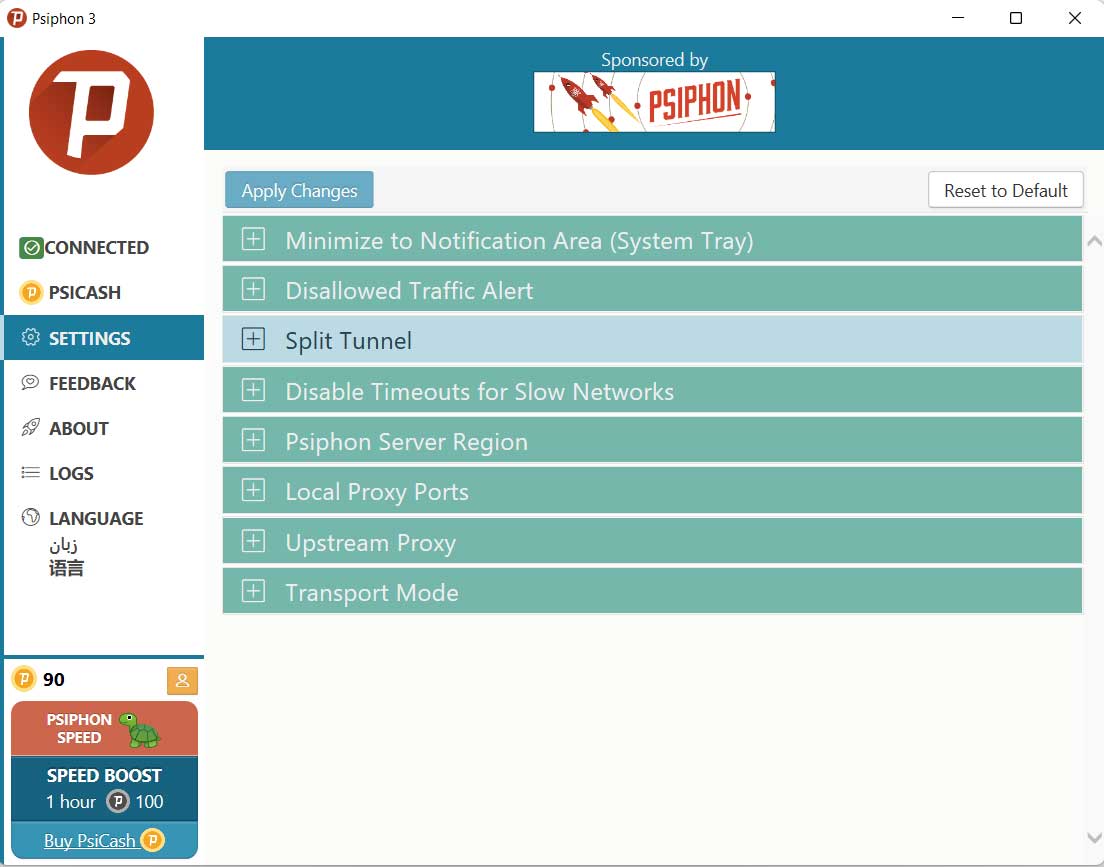Viewport: 1104px width, 867px height.
Task: Expand Disallowed Traffic Alert settings
Action: coord(253,289)
